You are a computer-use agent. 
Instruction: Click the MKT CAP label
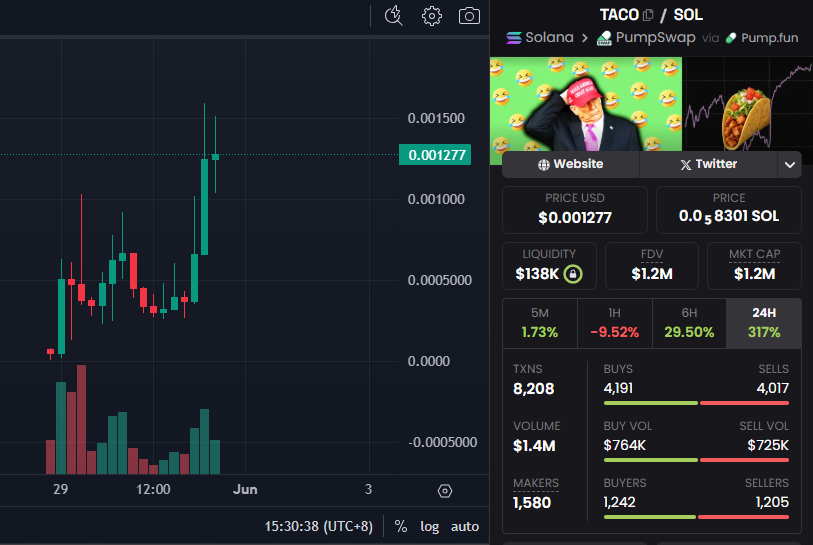click(754, 254)
